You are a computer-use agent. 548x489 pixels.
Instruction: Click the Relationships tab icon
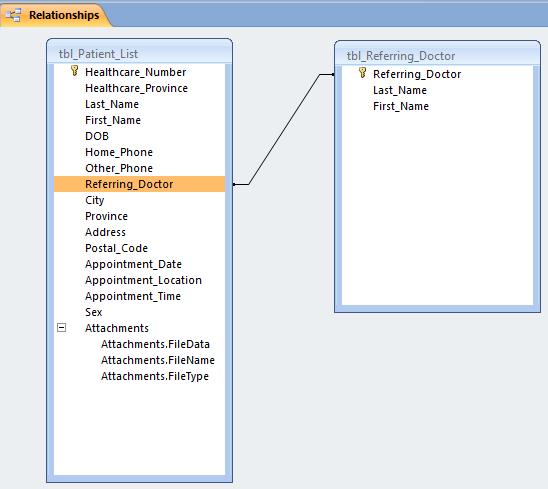point(13,15)
